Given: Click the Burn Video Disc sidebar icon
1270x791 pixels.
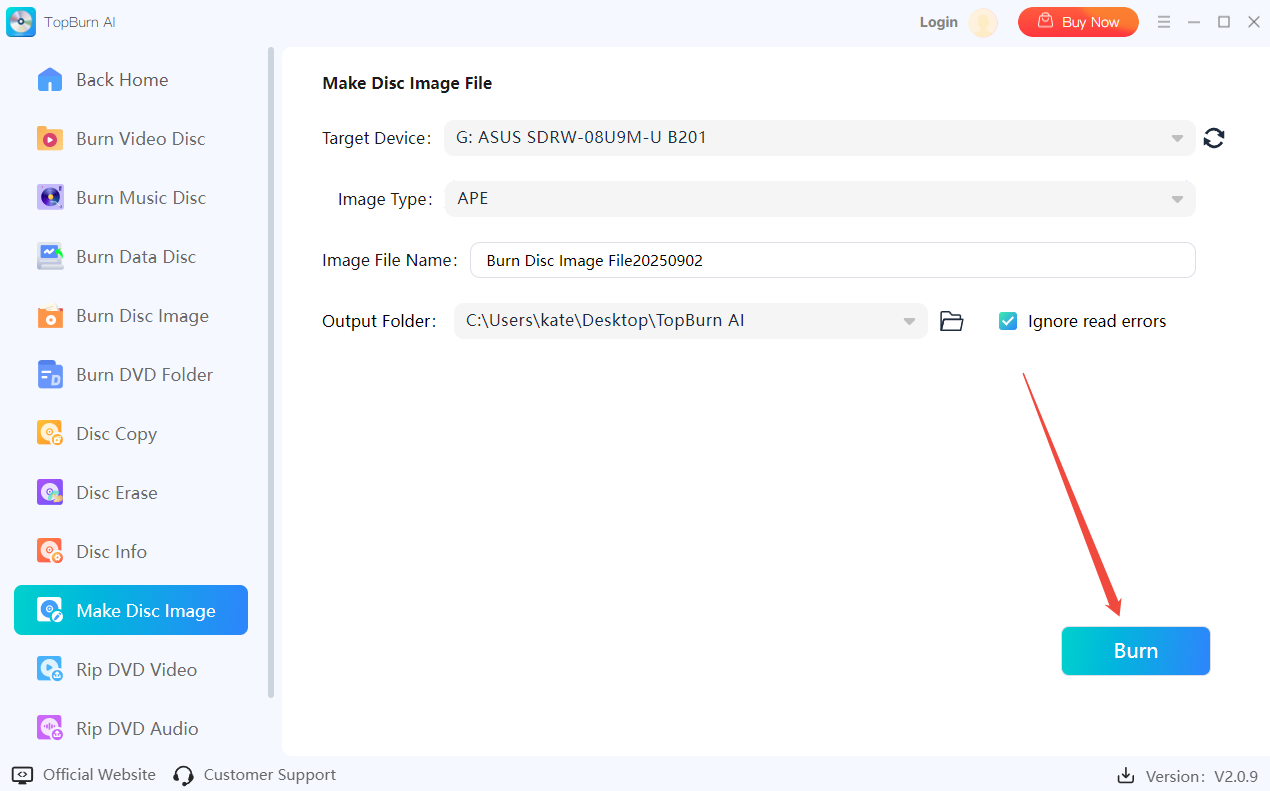Looking at the screenshot, I should [x=50, y=139].
